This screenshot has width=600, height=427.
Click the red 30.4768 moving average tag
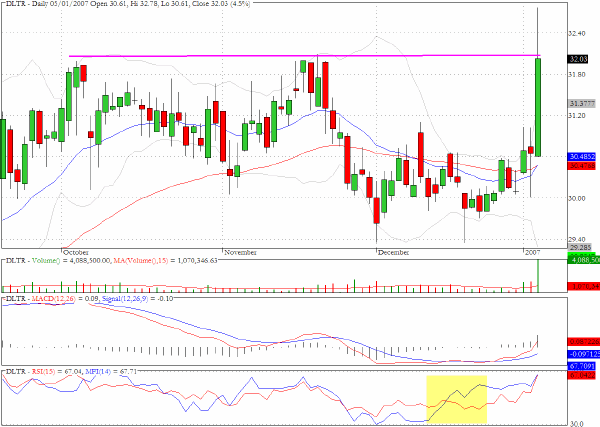582,166
